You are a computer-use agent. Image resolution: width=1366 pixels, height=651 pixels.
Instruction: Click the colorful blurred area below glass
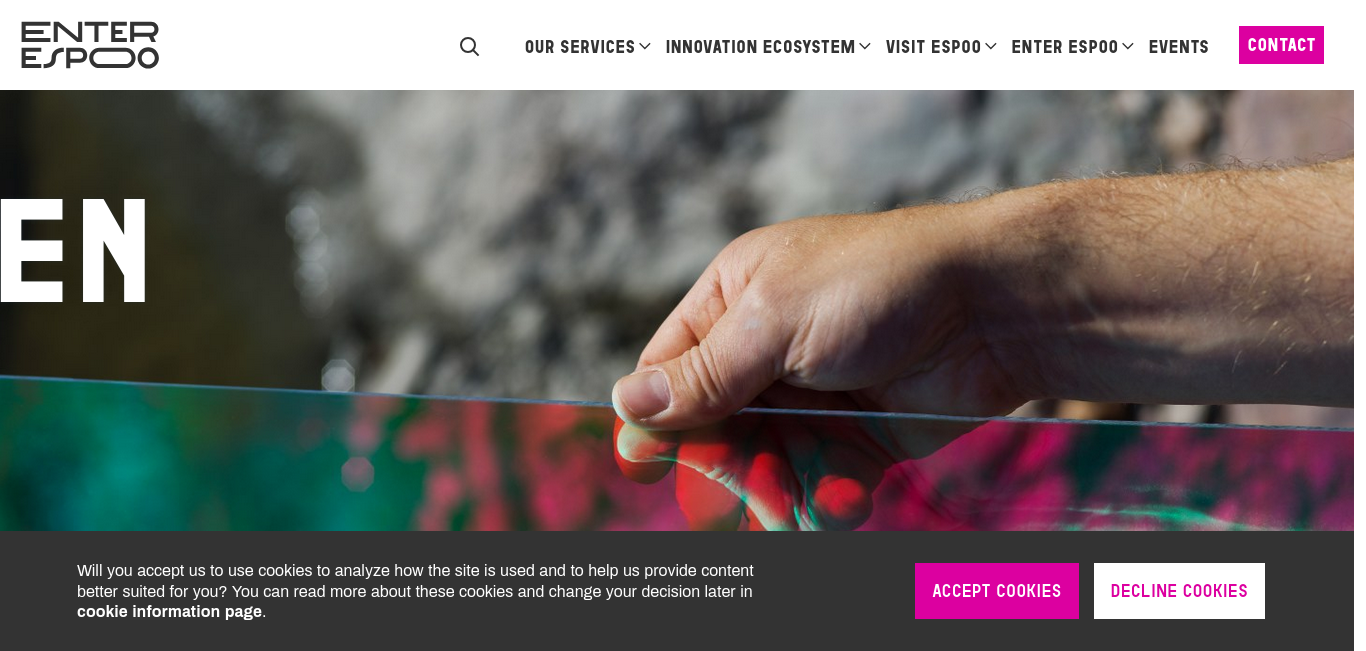[300, 460]
